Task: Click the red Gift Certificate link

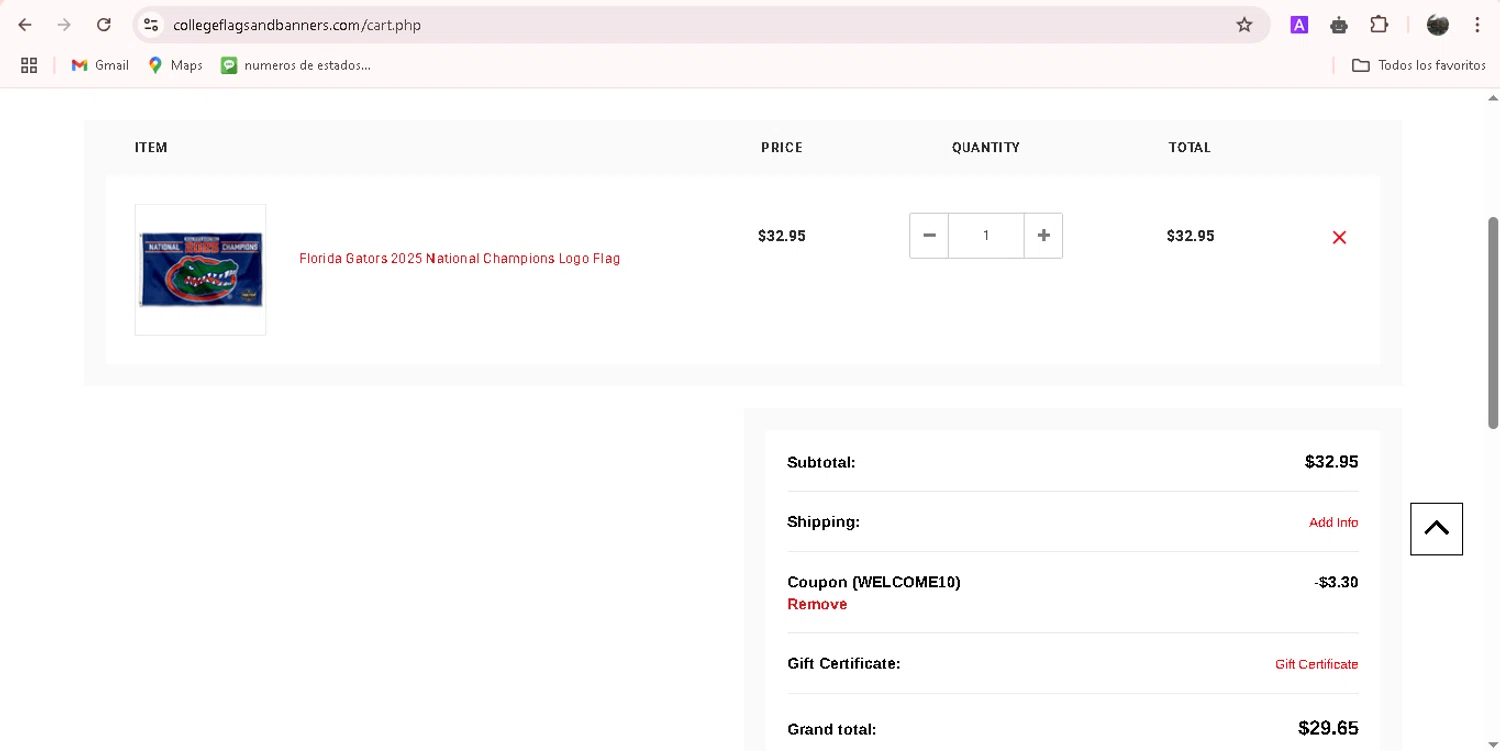Action: click(1316, 664)
